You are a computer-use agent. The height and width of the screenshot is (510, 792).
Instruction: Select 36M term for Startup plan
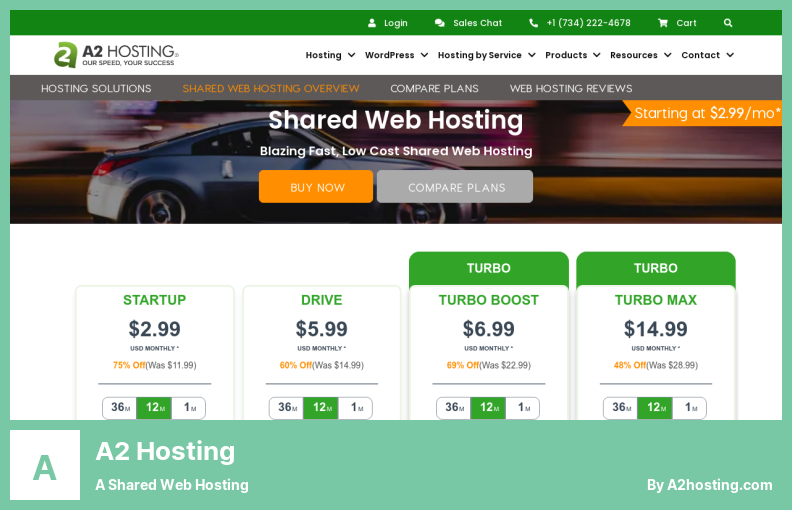pos(120,407)
